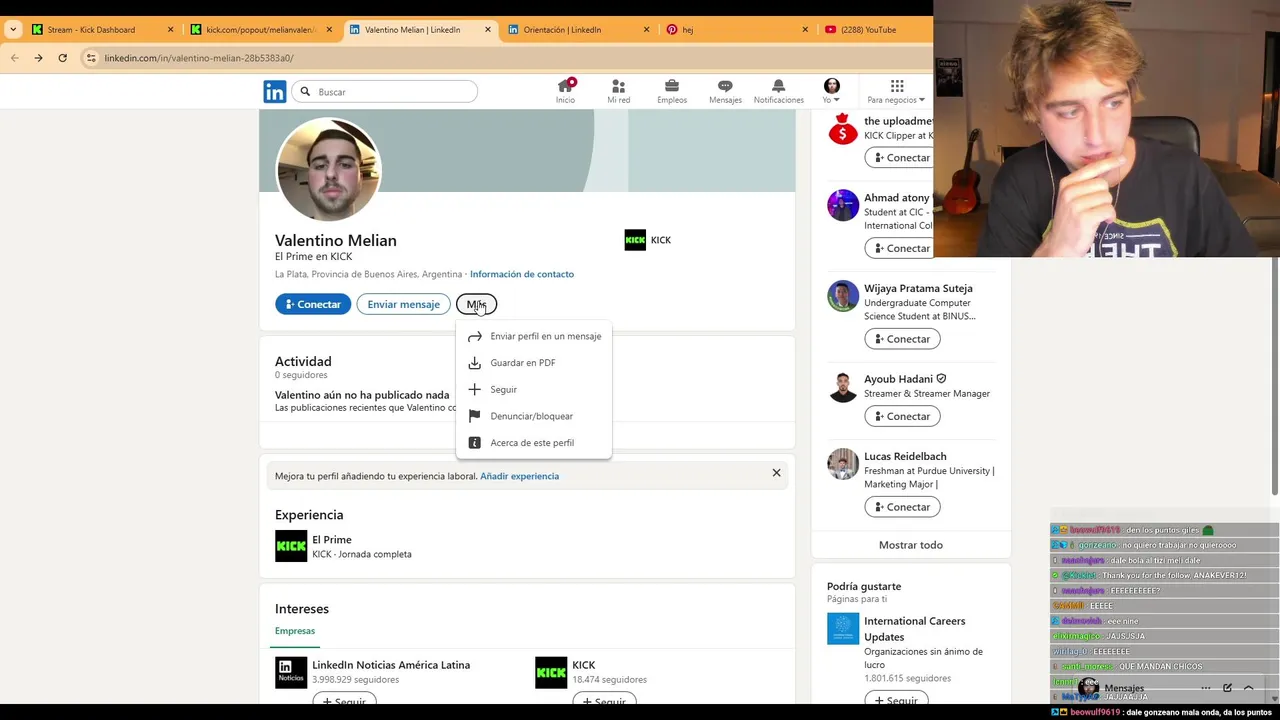Click Ayoub Hadani avatar
This screenshot has height=720, width=1280.
[x=843, y=386]
